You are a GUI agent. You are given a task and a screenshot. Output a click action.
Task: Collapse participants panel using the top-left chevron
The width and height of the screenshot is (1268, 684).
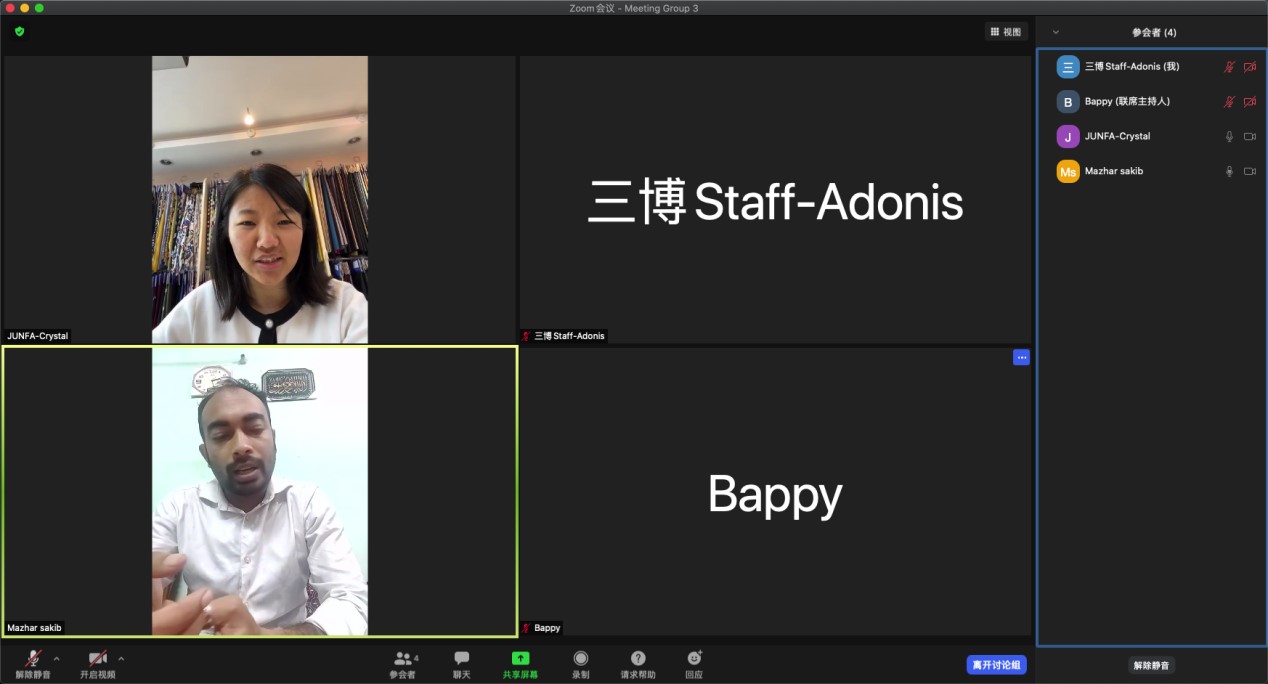[x=1056, y=33]
